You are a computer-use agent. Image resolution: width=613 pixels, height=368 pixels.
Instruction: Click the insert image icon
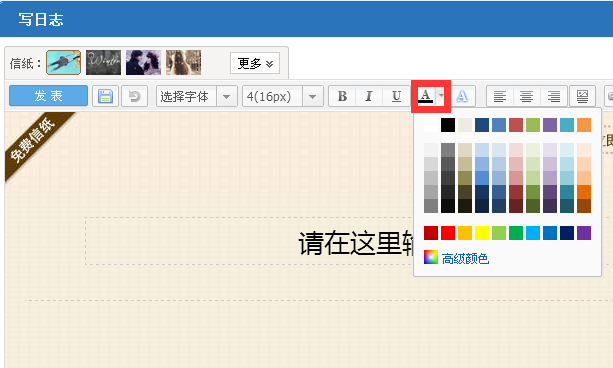coord(583,96)
